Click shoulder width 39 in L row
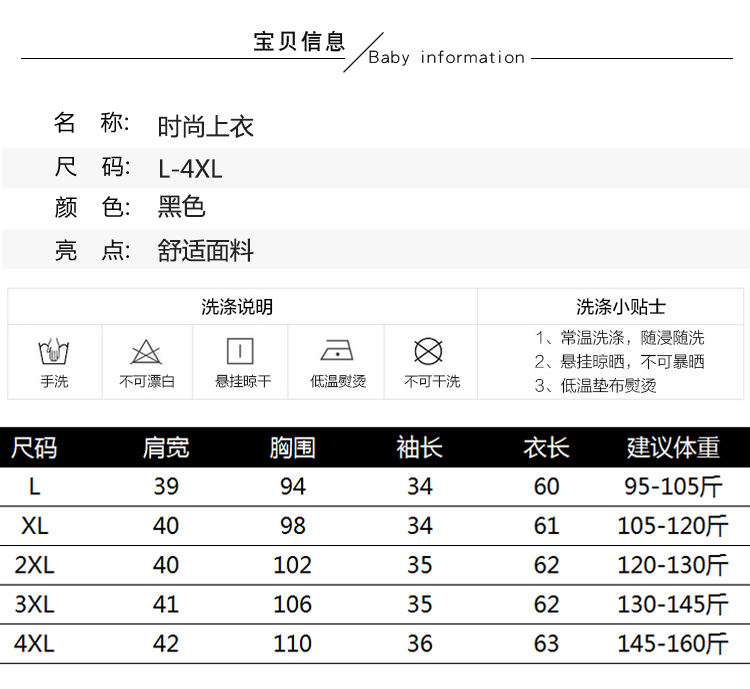 166,487
